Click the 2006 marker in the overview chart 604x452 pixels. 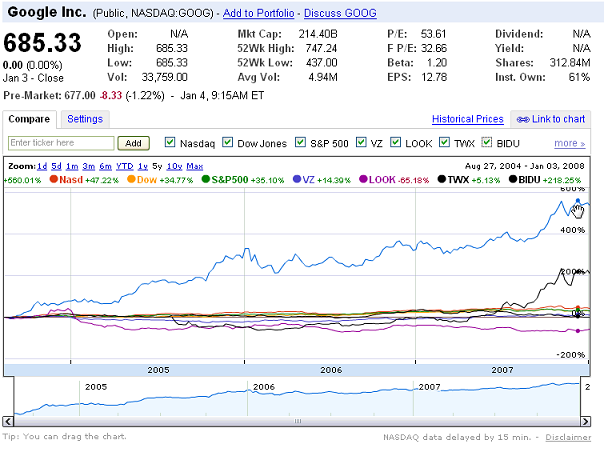click(264, 387)
